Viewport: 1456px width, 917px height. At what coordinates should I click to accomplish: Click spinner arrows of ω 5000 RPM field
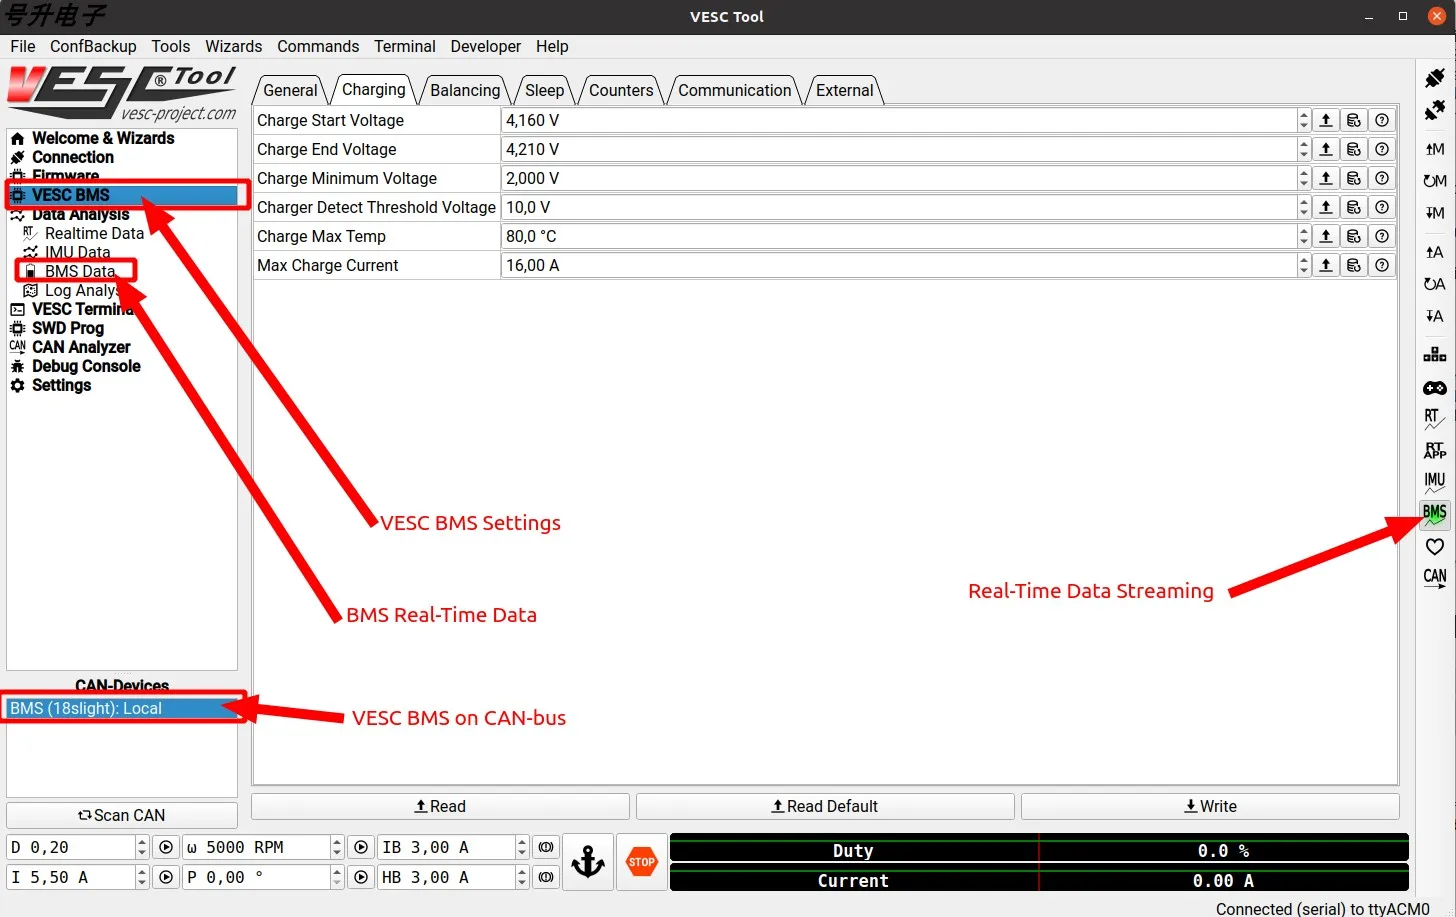tap(337, 847)
